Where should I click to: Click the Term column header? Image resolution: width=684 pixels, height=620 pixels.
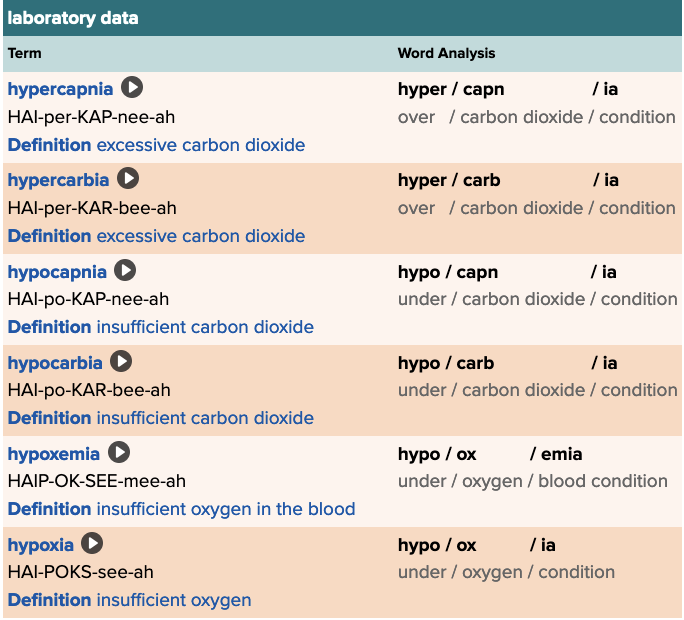click(25, 53)
